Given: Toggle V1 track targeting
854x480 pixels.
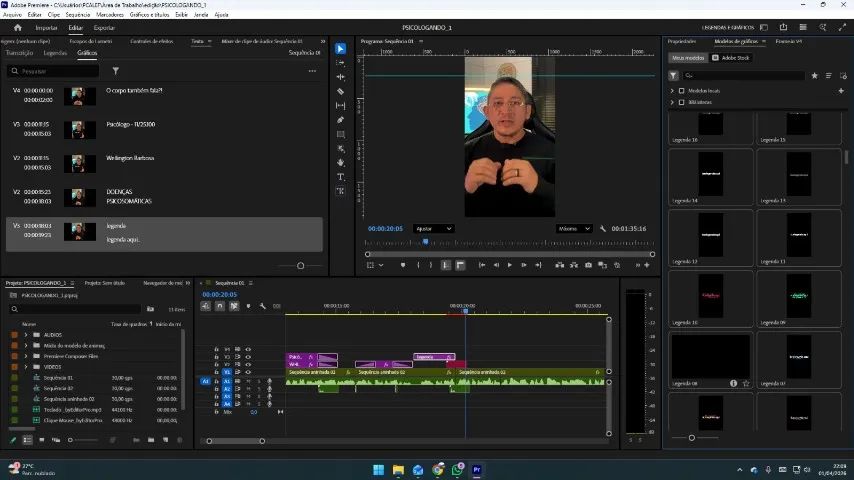Looking at the screenshot, I should [x=227, y=372].
